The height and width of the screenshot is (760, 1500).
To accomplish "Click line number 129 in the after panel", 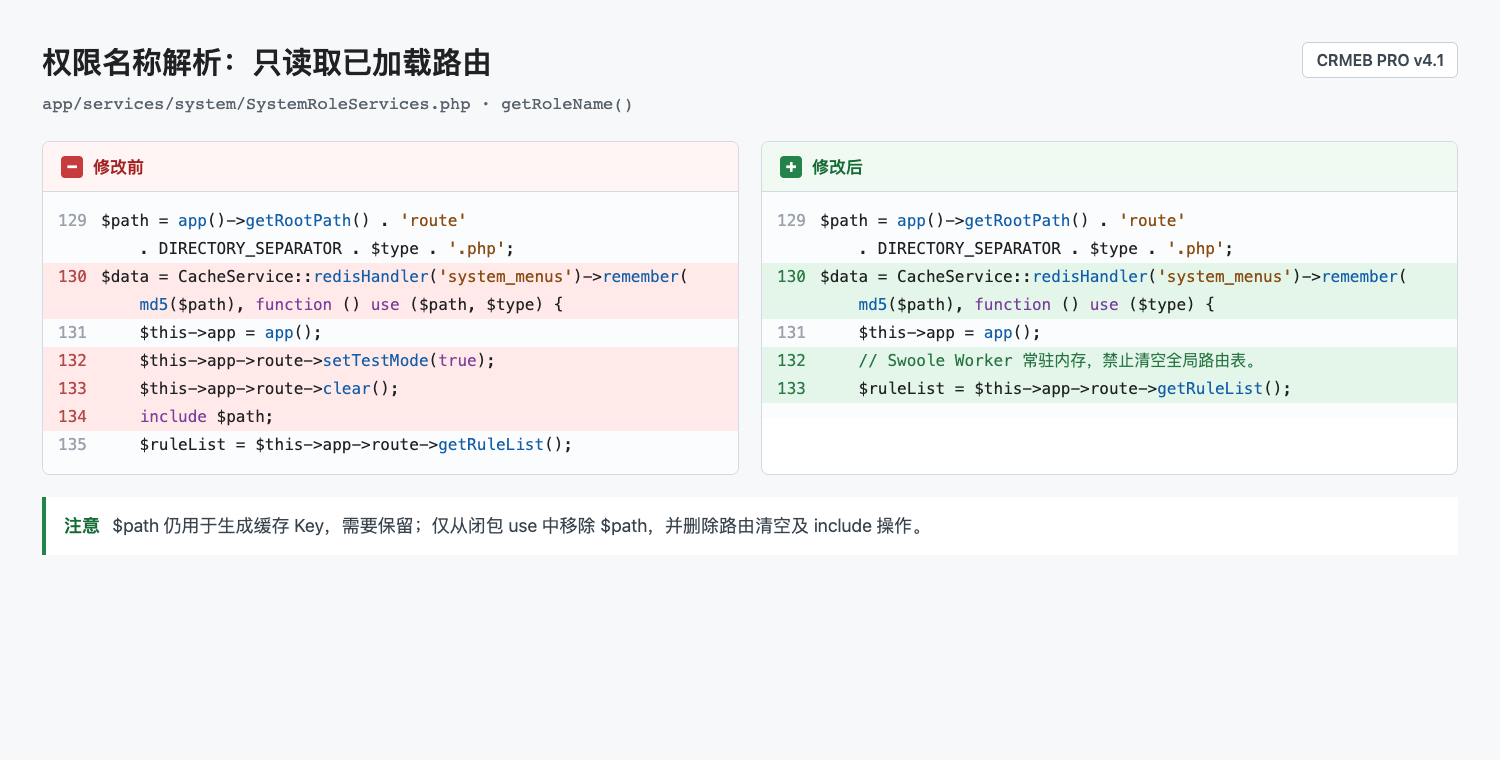I will [x=791, y=220].
